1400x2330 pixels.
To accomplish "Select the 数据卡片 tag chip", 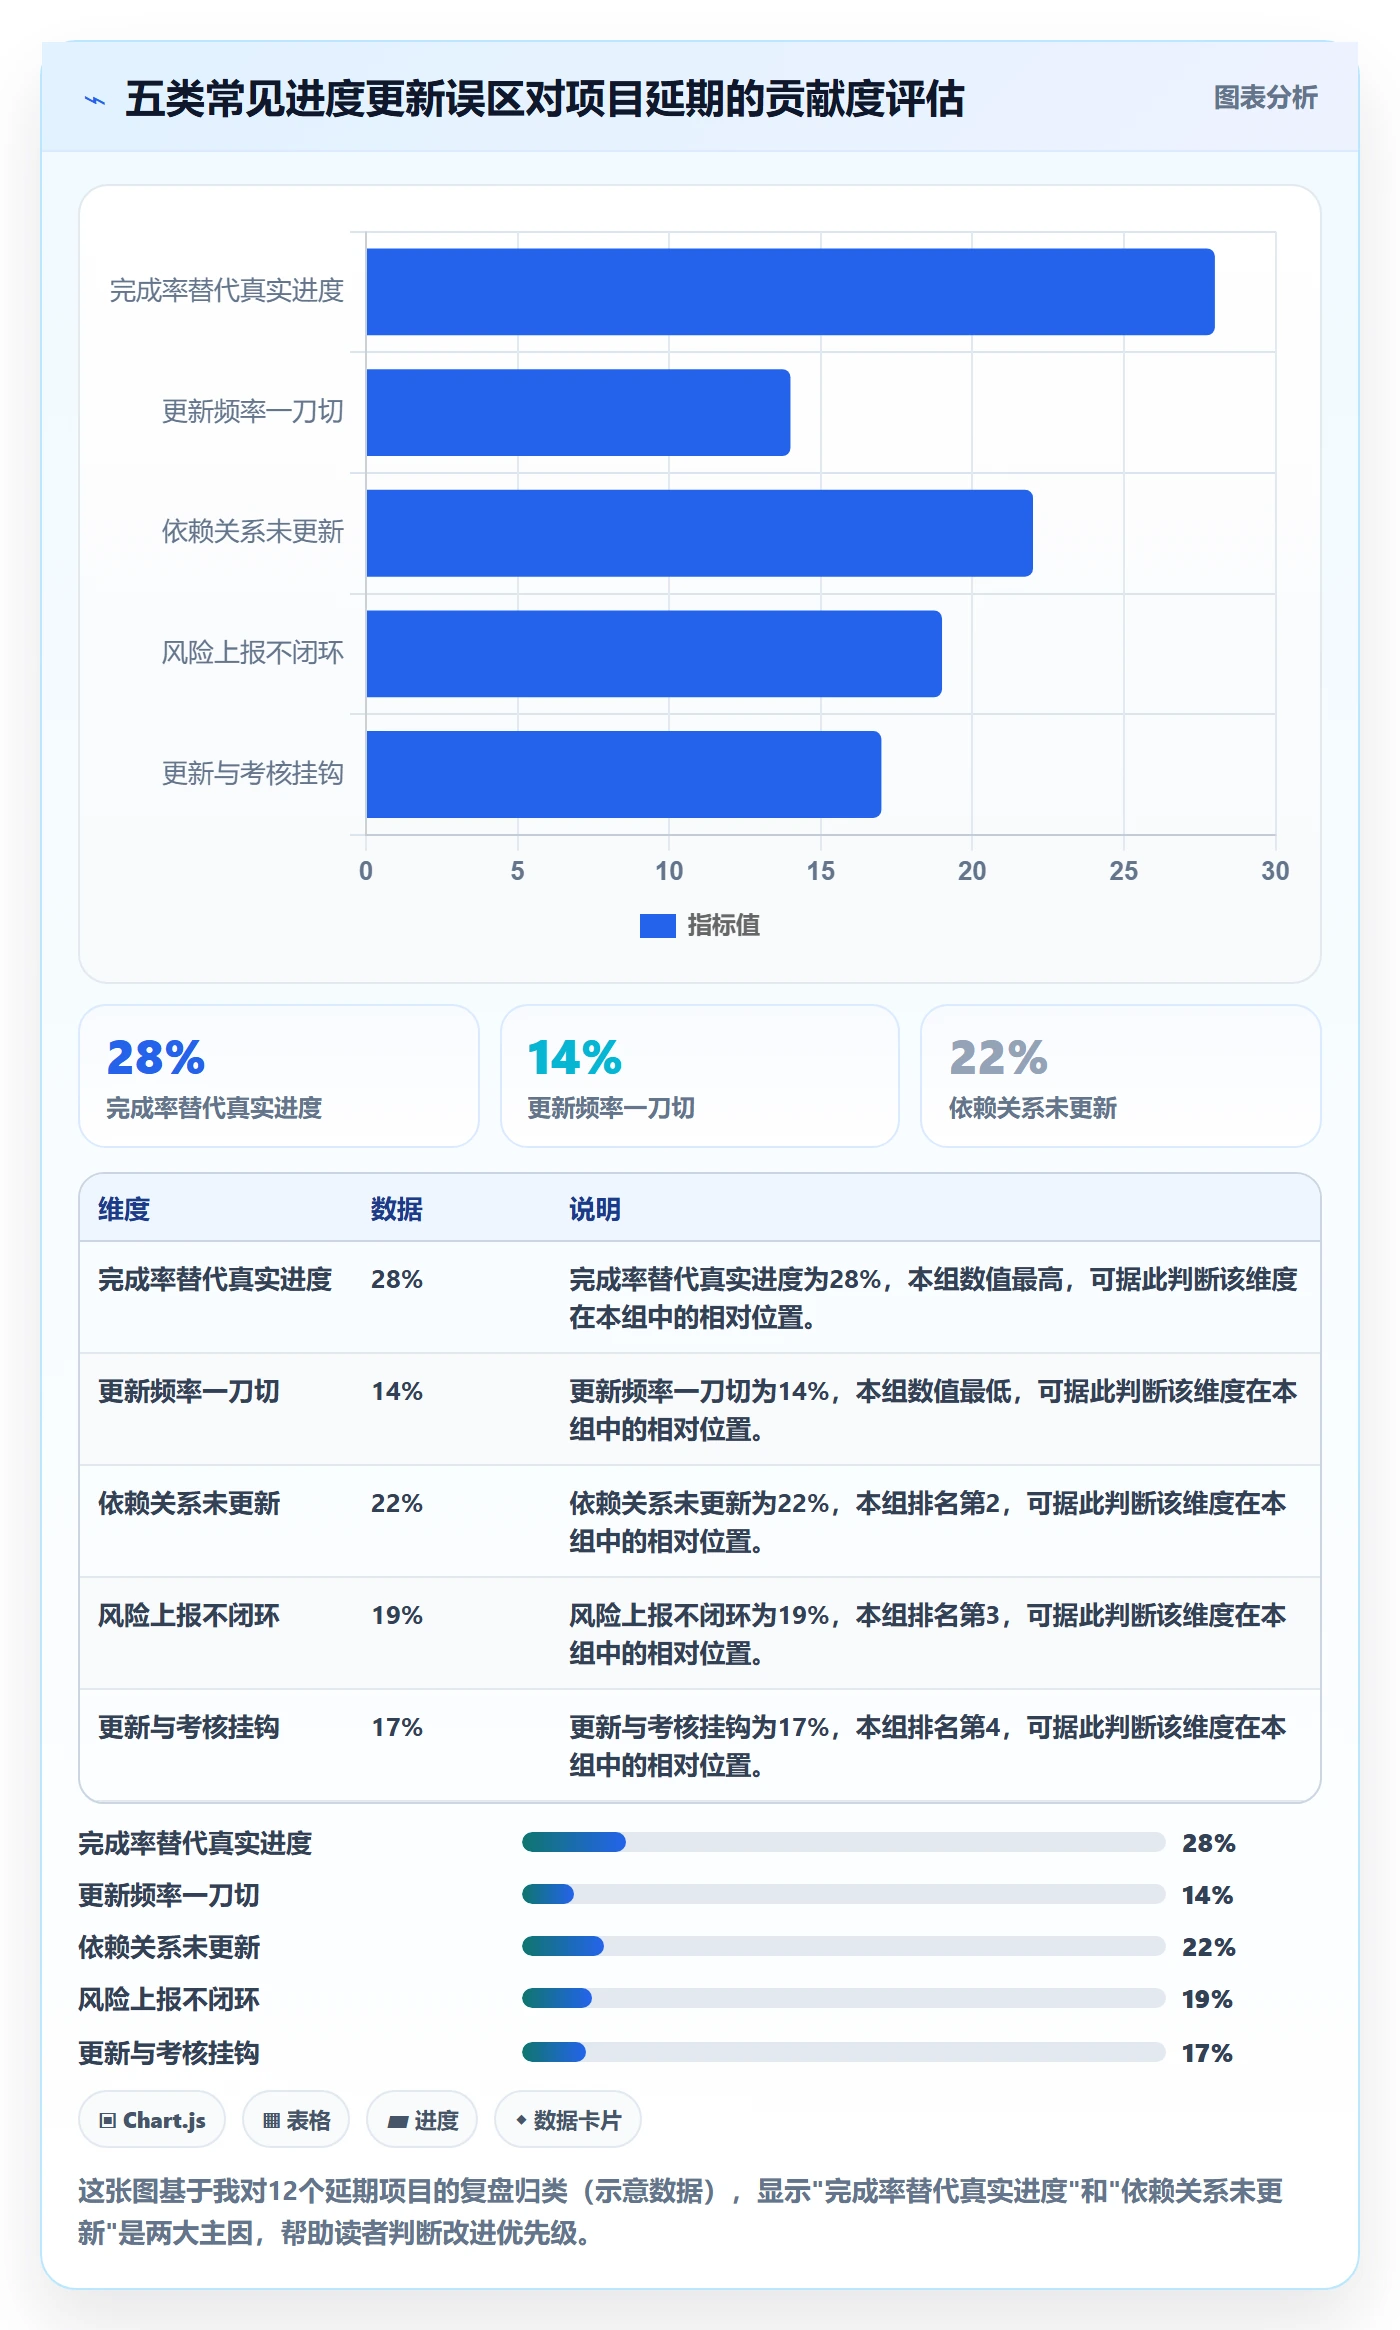I will (x=568, y=2119).
